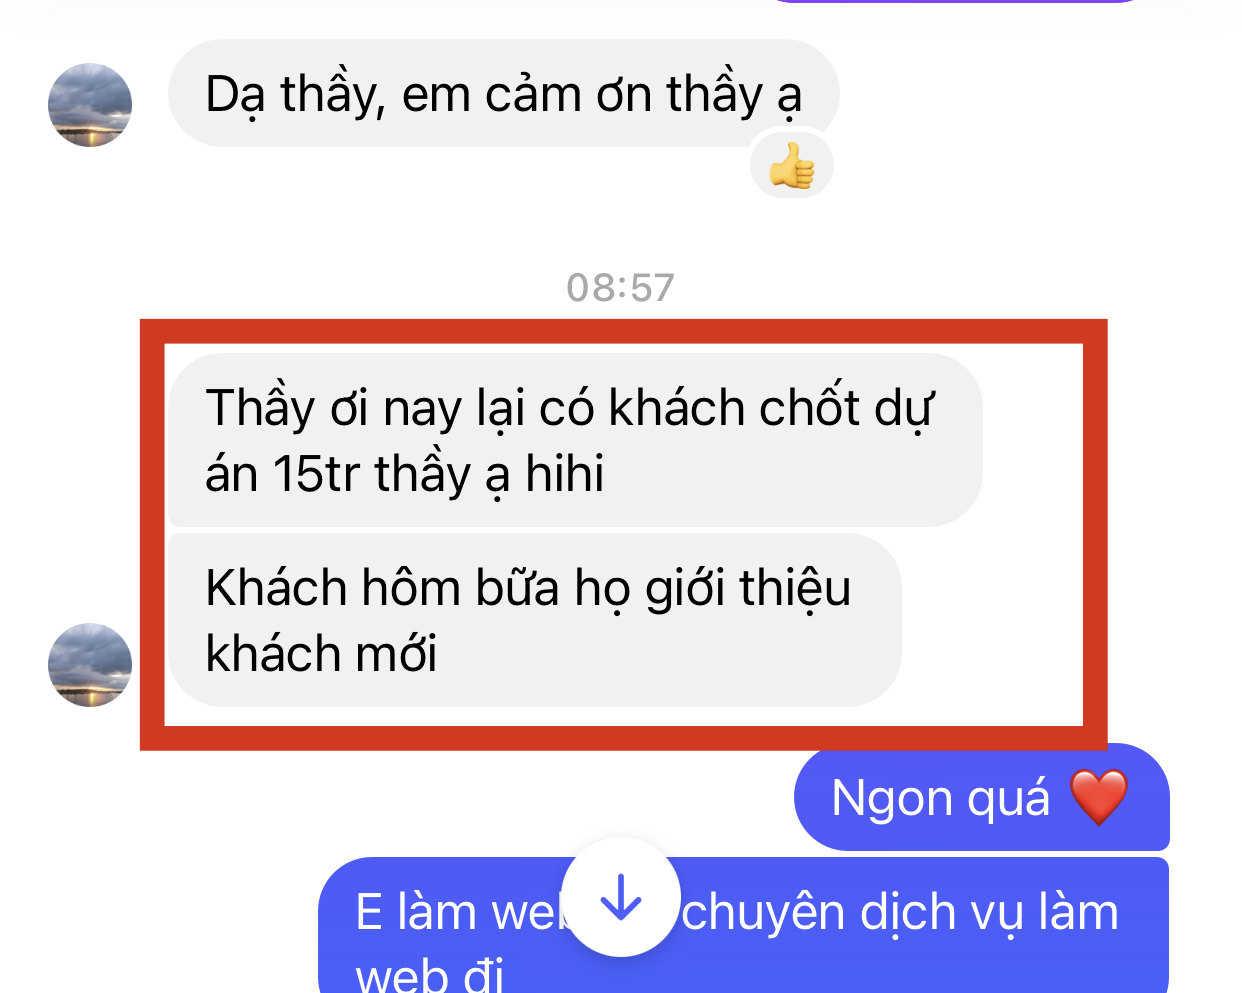Open sender's cloud avatar beside 'Dạ thầy' message
This screenshot has height=993, width=1242.
click(x=90, y=105)
